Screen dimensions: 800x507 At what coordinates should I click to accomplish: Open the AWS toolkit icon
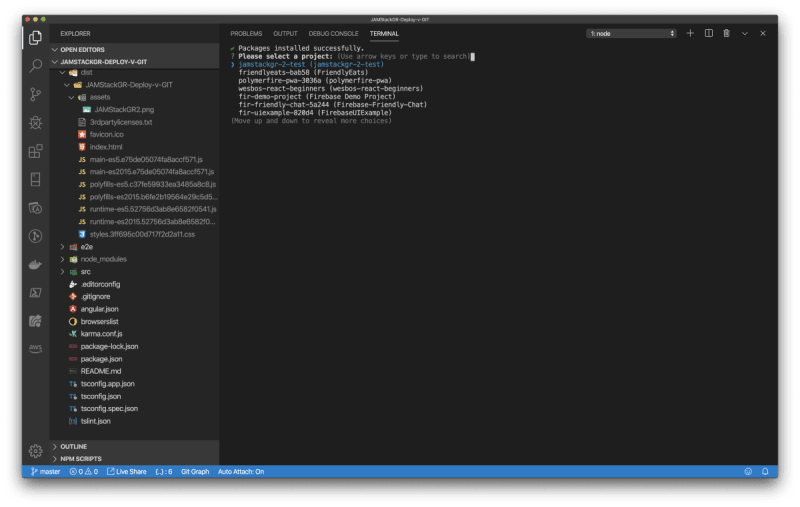coord(35,348)
